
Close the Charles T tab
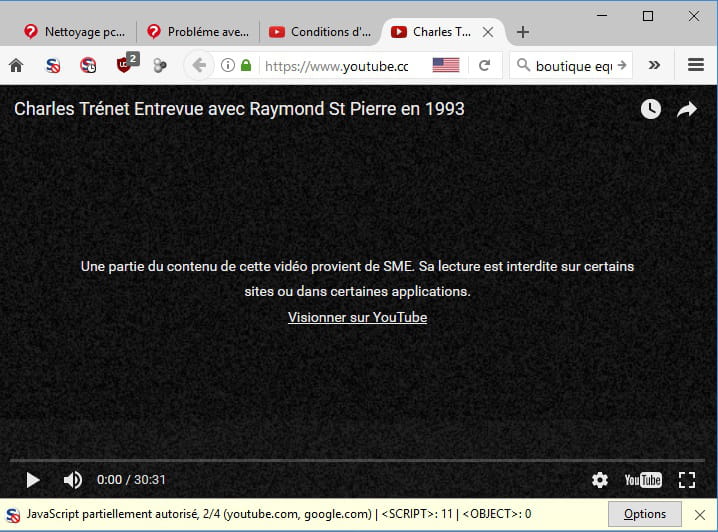pyautogui.click(x=488, y=32)
